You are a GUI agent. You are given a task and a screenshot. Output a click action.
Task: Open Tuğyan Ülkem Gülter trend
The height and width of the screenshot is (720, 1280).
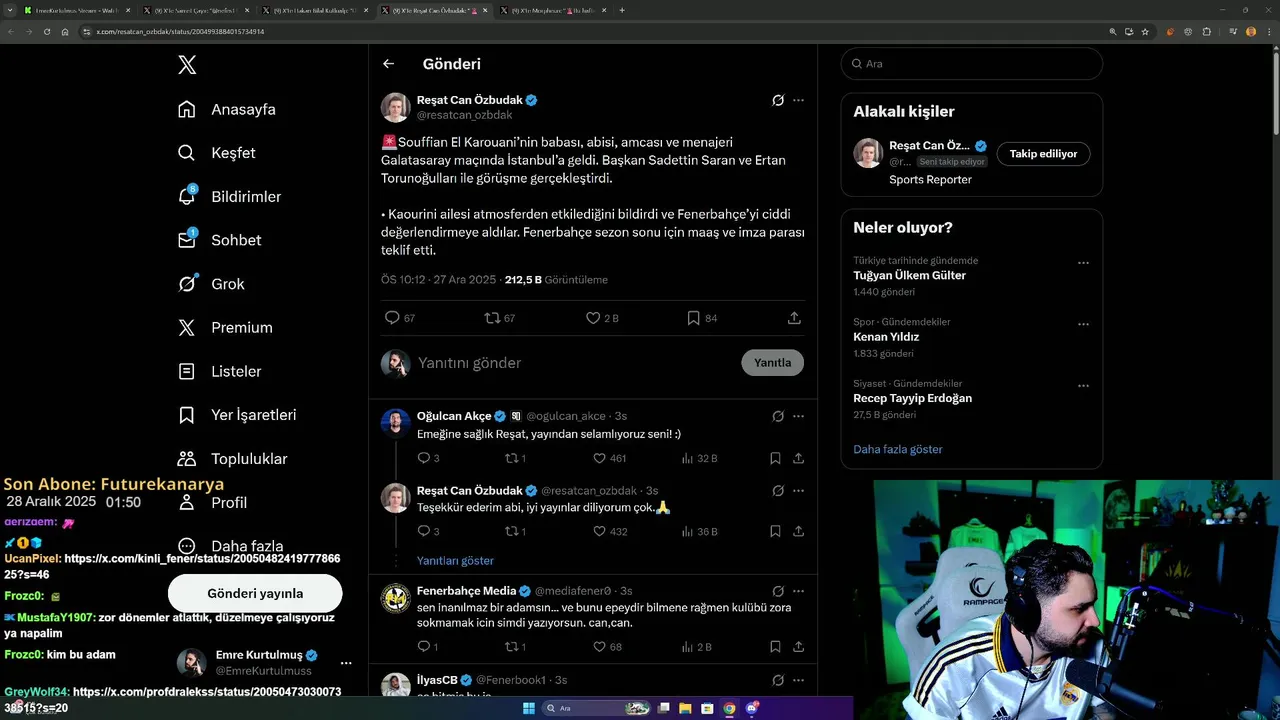909,275
